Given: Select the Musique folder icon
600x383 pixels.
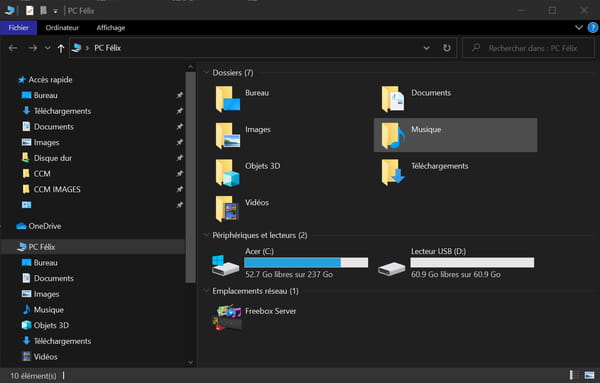Looking at the screenshot, I should (393, 136).
